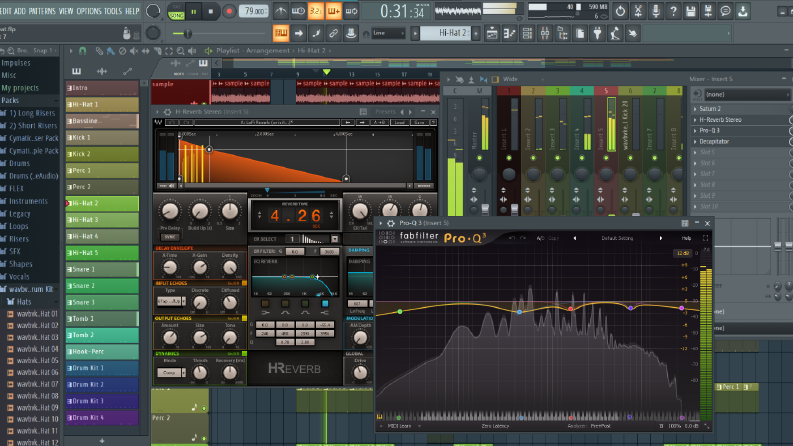Render audio with the export floppy icon
This screenshot has height=446, width=793.
pyautogui.click(x=708, y=11)
